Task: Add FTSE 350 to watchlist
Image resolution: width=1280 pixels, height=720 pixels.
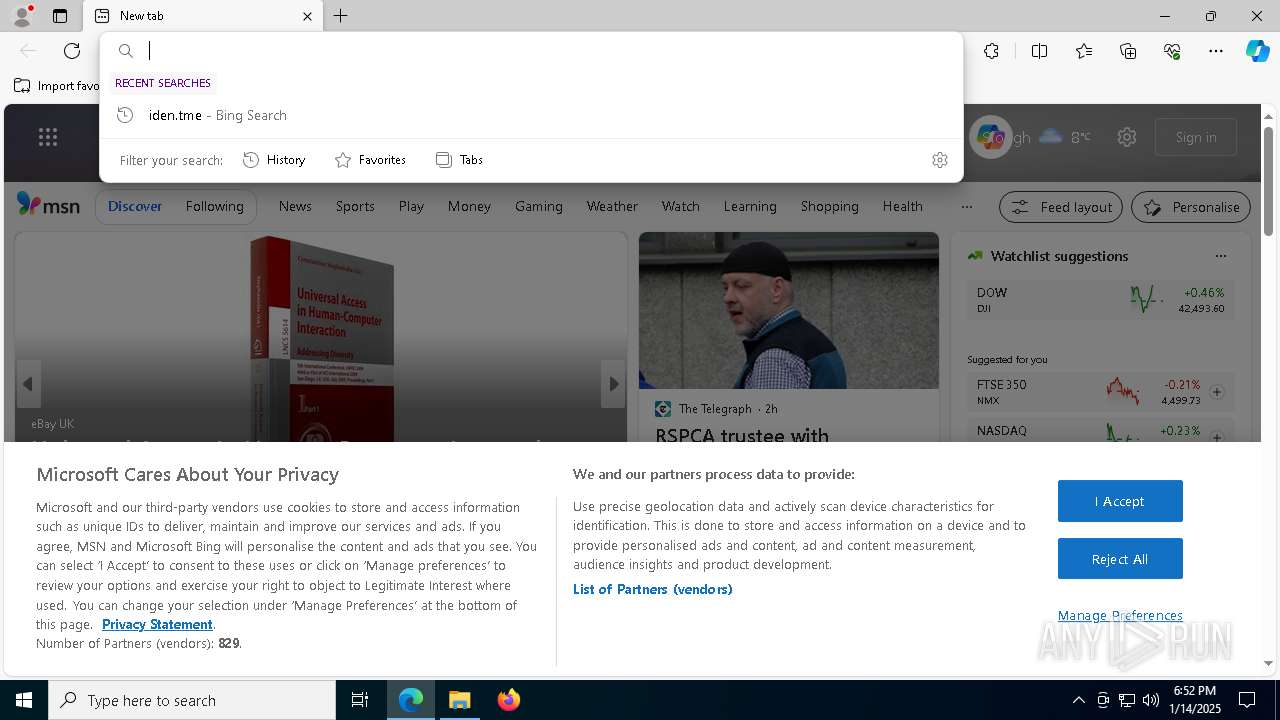Action: 1217,392
